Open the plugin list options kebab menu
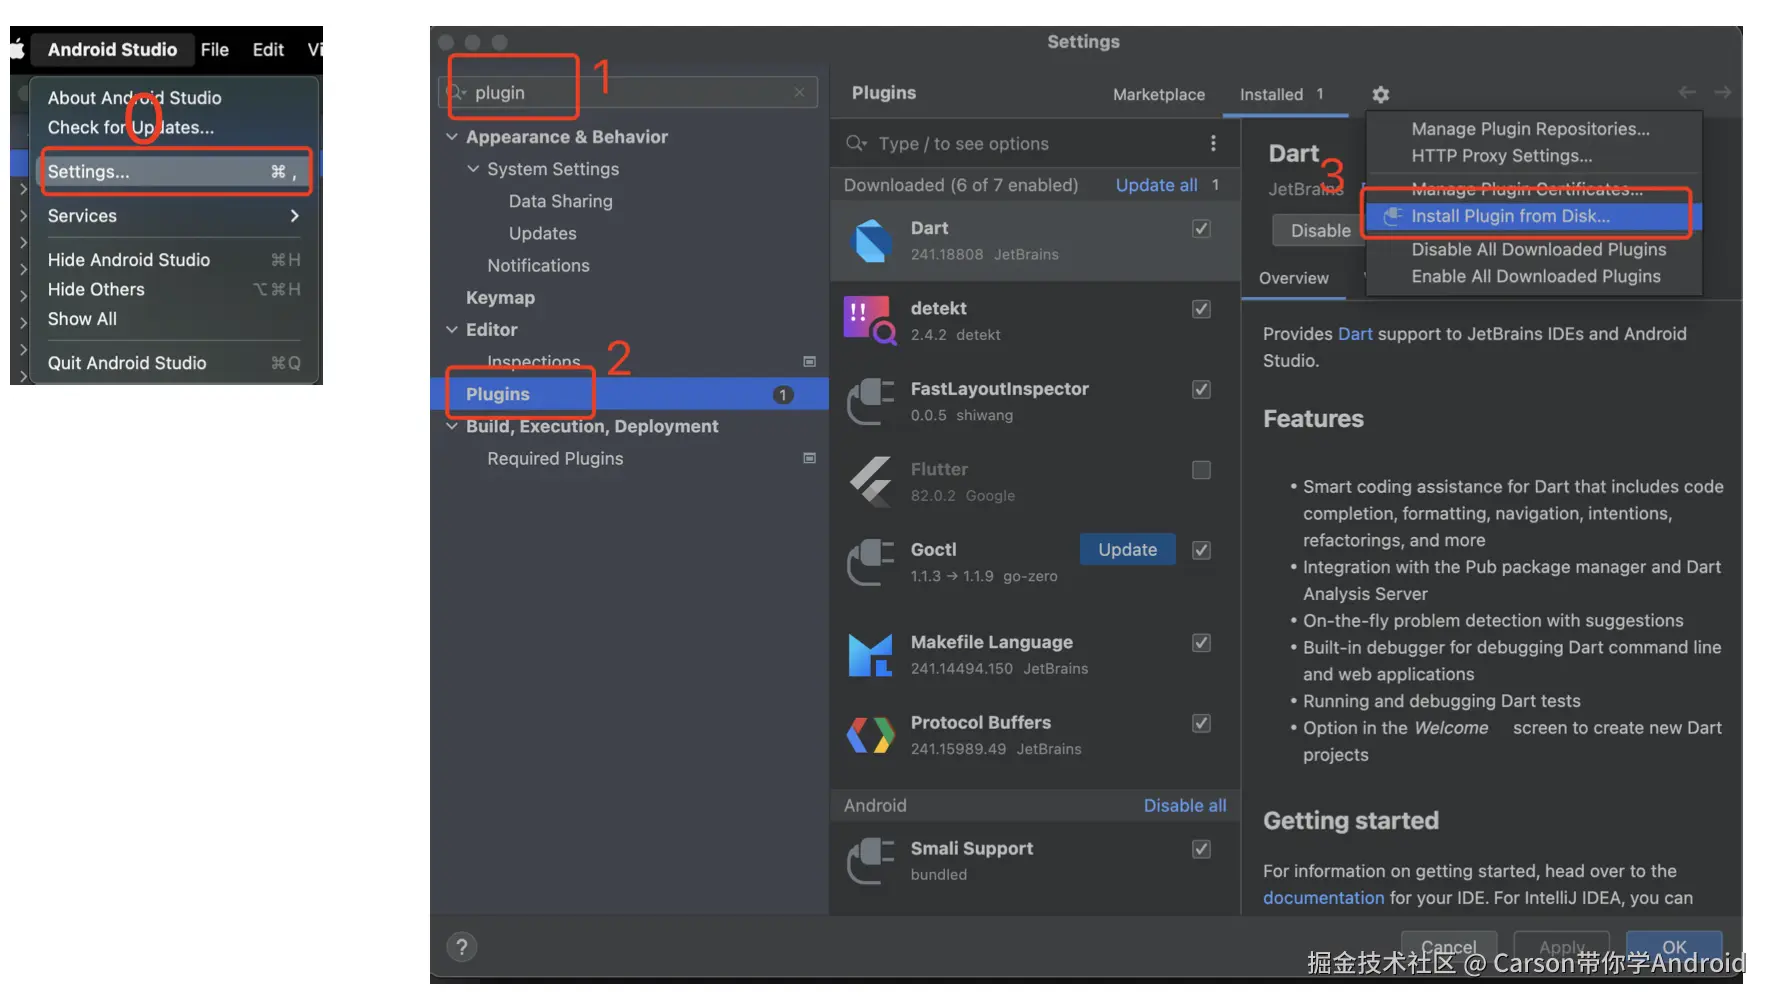The image size is (1774, 1004). [1213, 143]
